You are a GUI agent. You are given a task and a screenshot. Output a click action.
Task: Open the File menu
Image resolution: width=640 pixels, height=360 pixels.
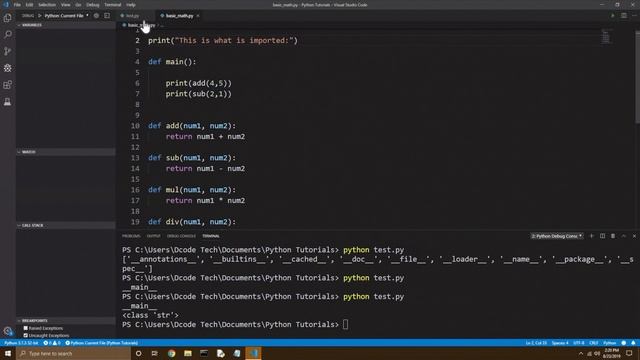click(17, 5)
